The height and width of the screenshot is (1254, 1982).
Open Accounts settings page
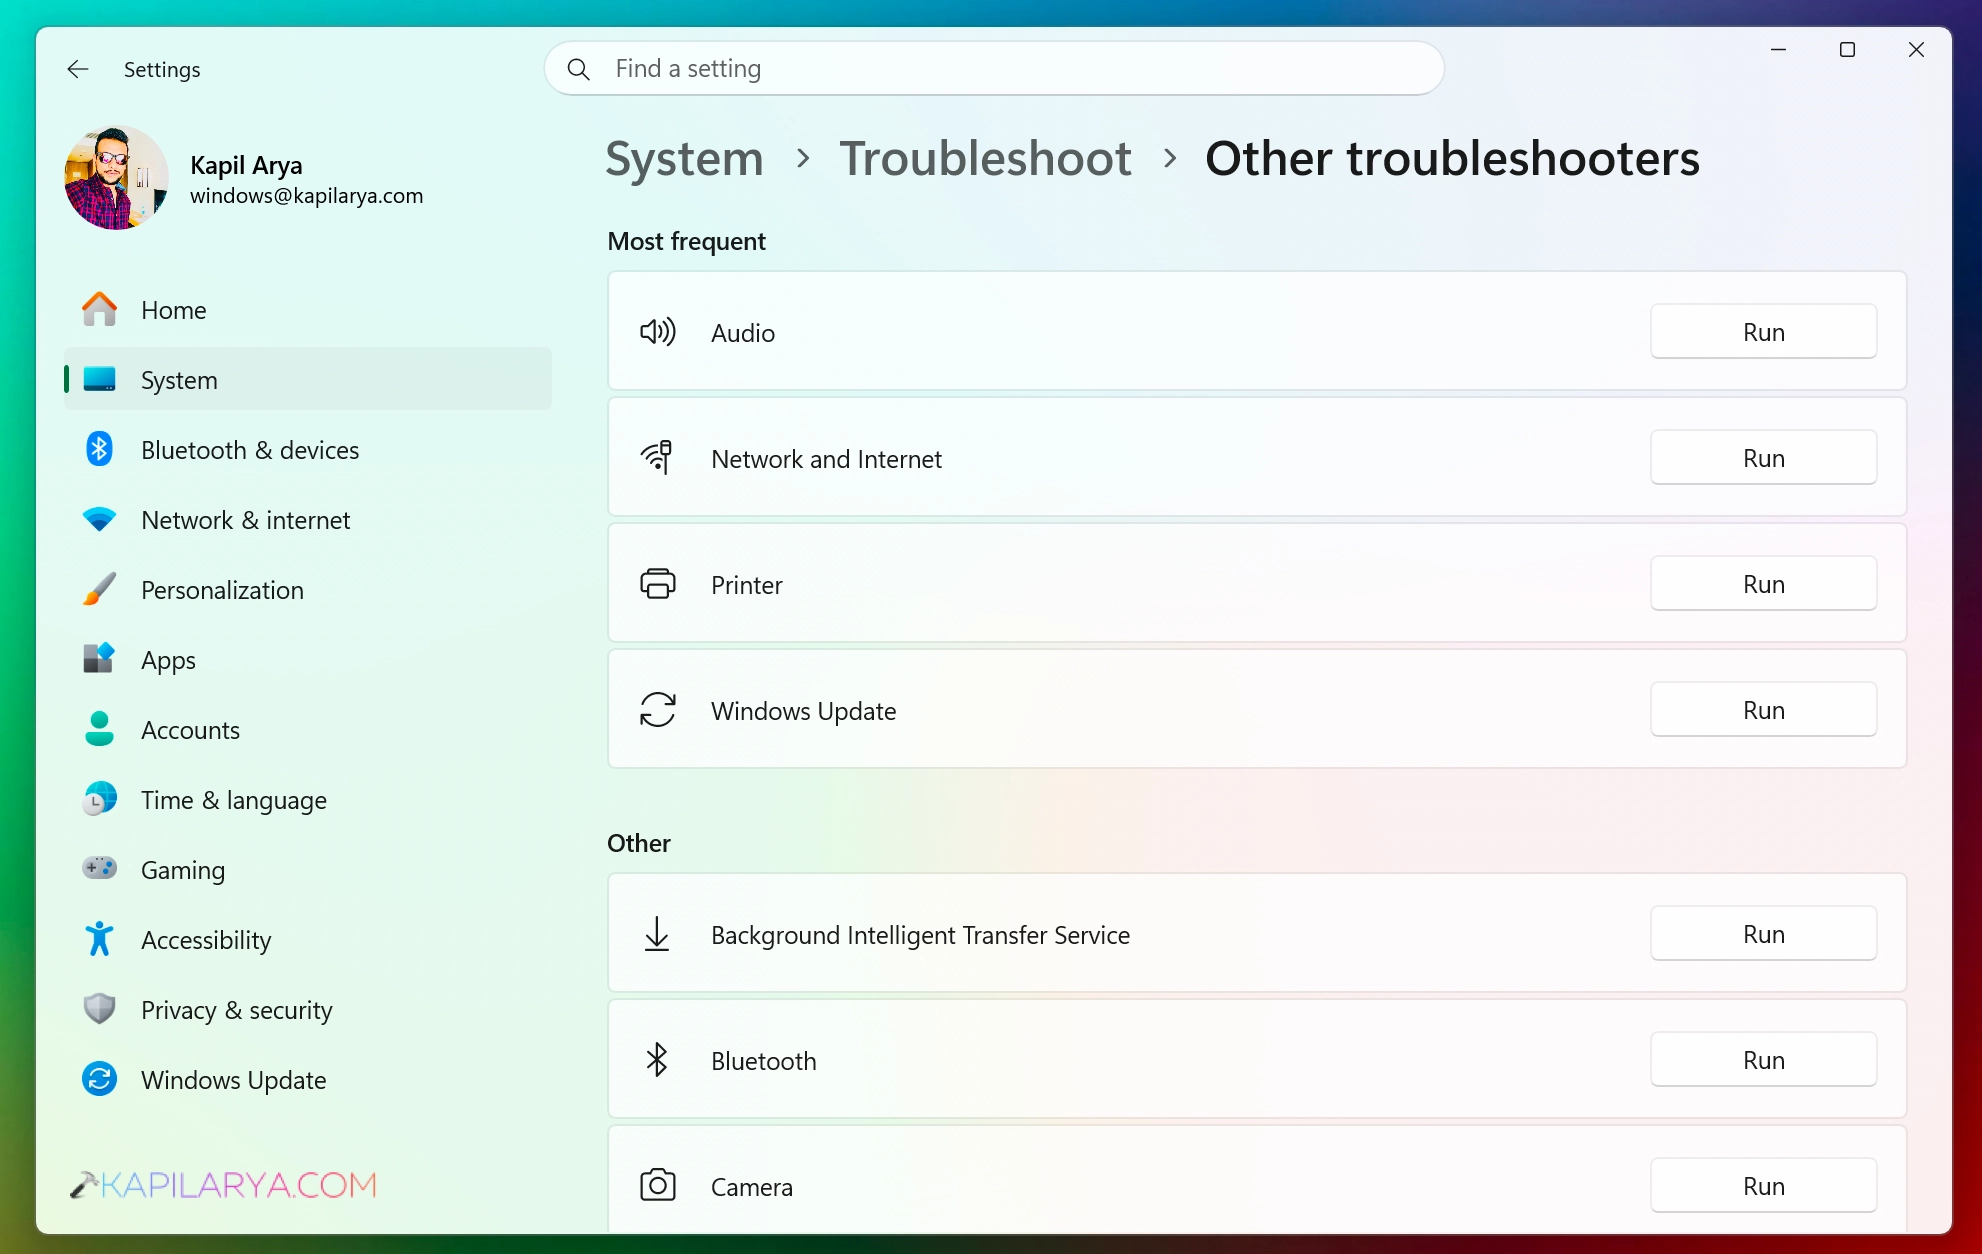[308, 730]
